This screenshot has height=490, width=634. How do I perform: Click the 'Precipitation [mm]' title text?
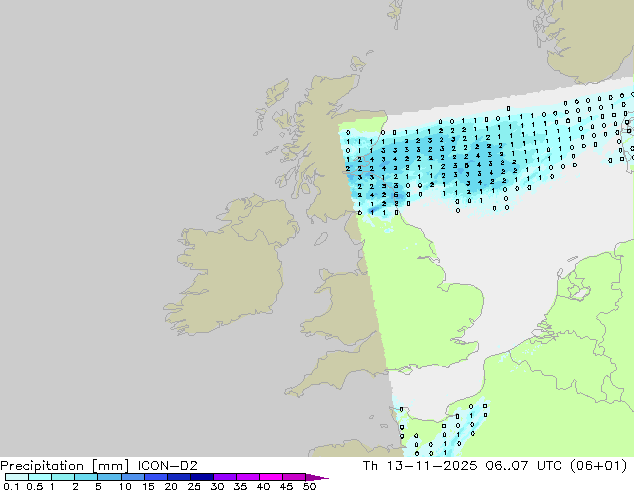(x=65, y=466)
